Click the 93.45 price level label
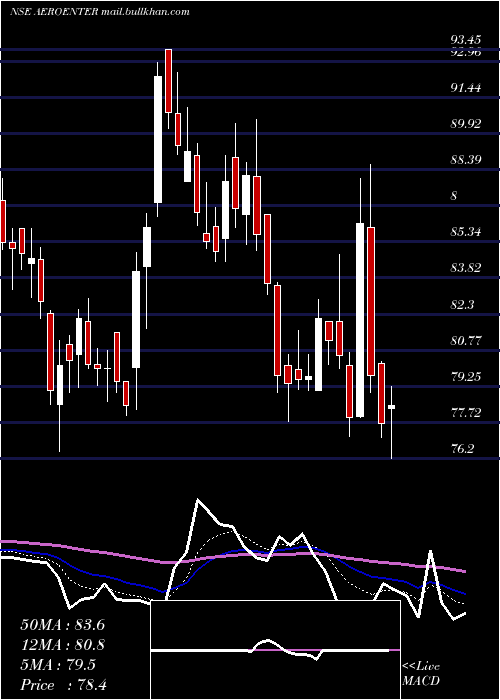This screenshot has width=500, height=700. coord(466,40)
